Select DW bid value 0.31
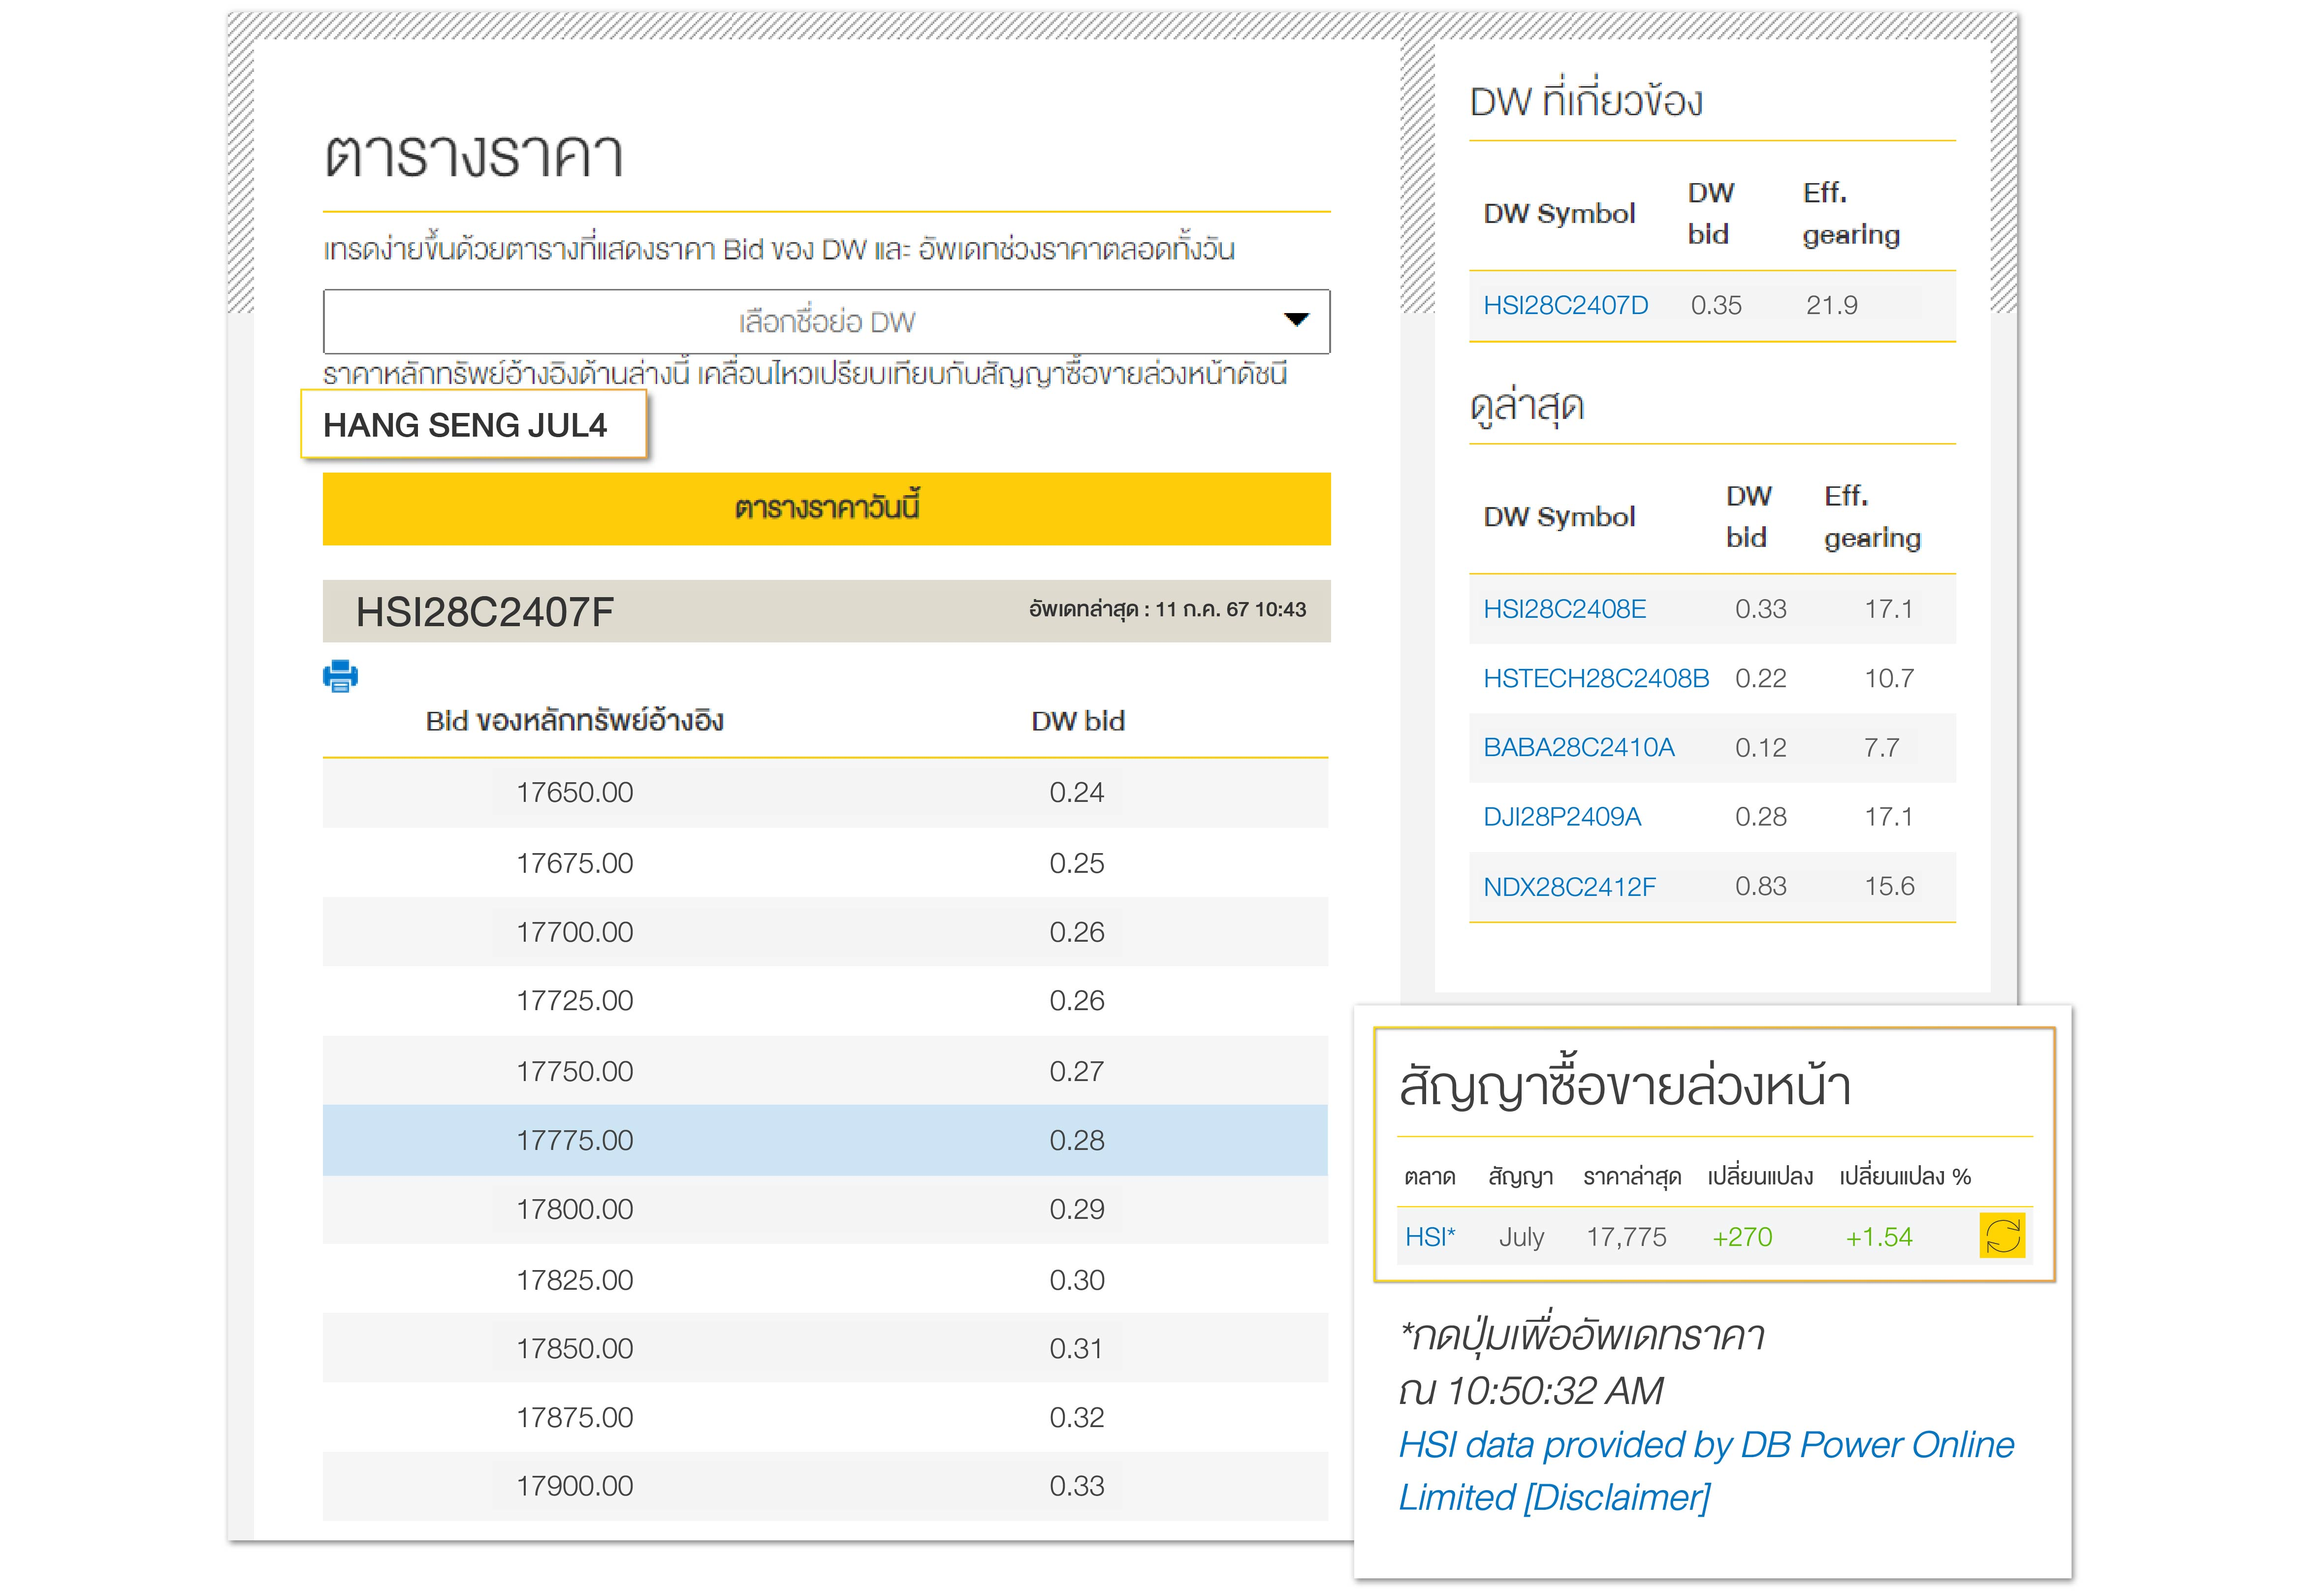 (1077, 1348)
